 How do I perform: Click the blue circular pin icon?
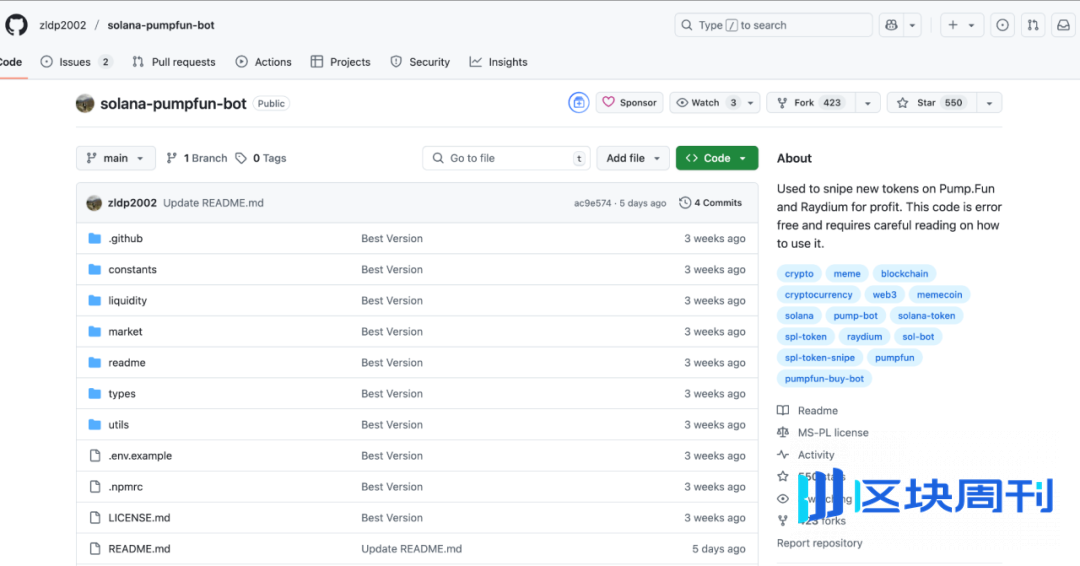pyautogui.click(x=579, y=103)
